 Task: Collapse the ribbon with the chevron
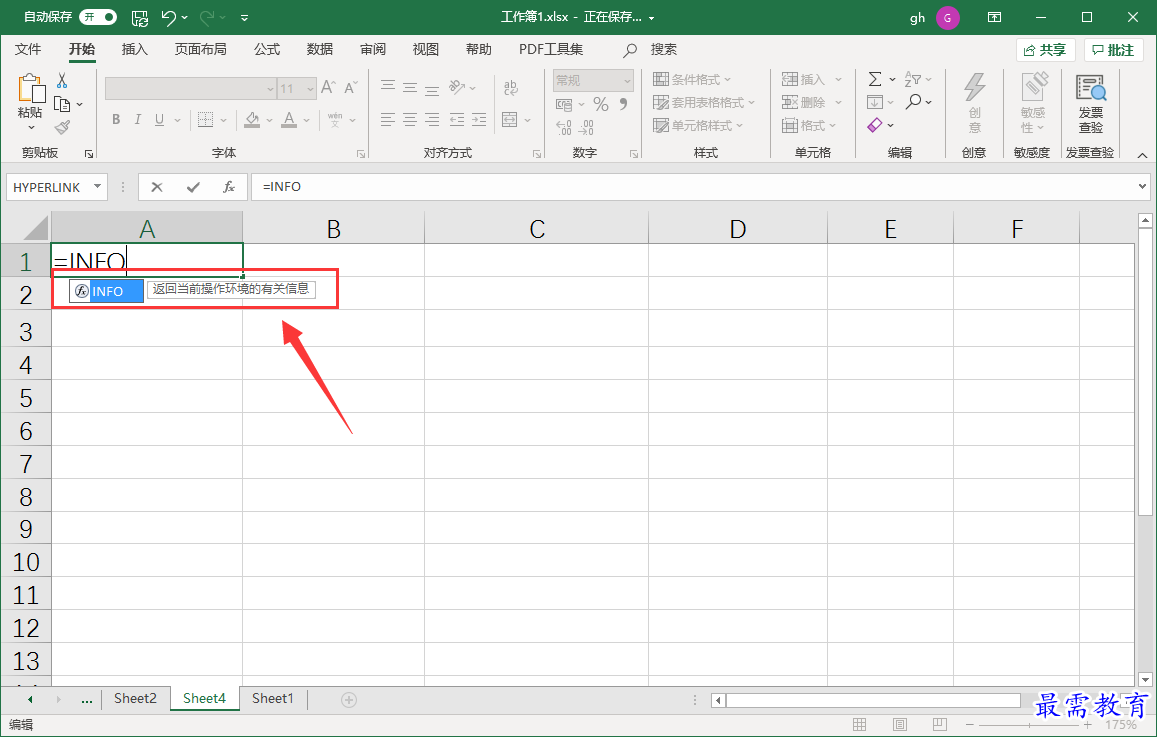tap(1142, 156)
